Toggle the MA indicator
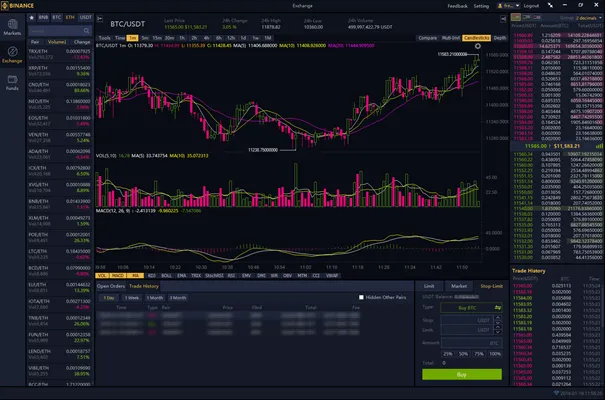605x400 pixels. [135, 276]
